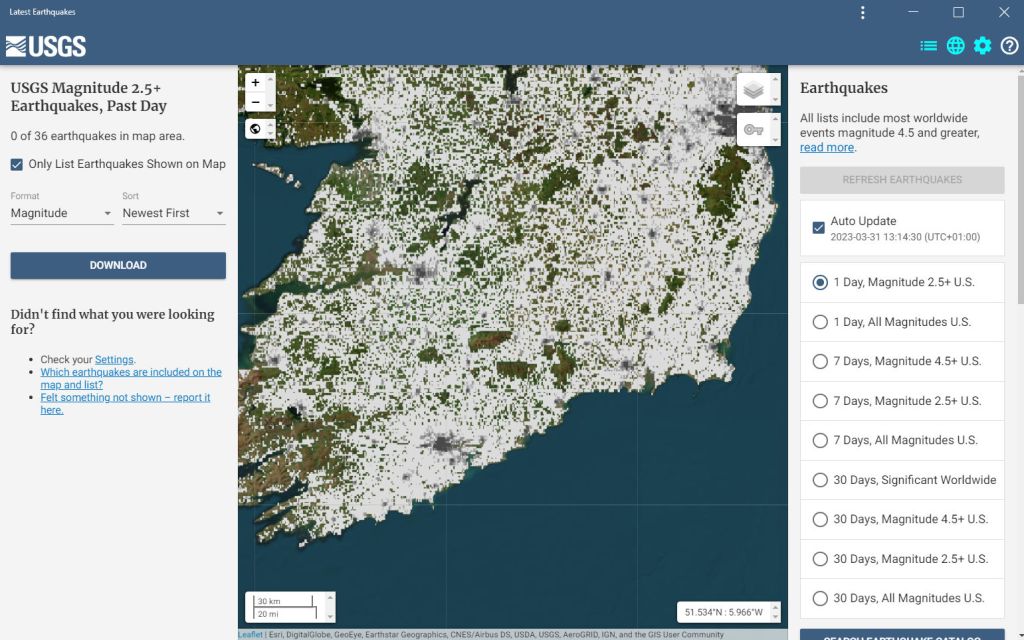Screen dimensions: 1024x640
Task: Open the map layers control
Action: point(753,89)
